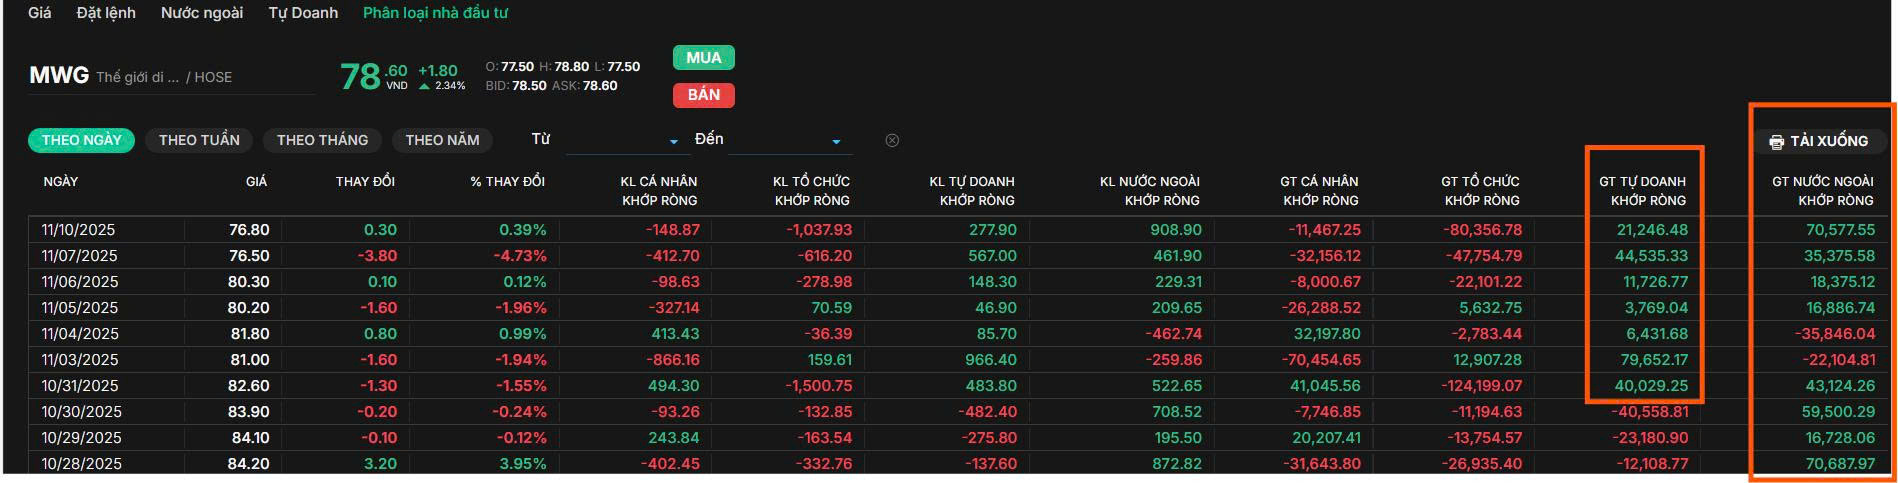Click the NGÀY column header

[x=61, y=182]
